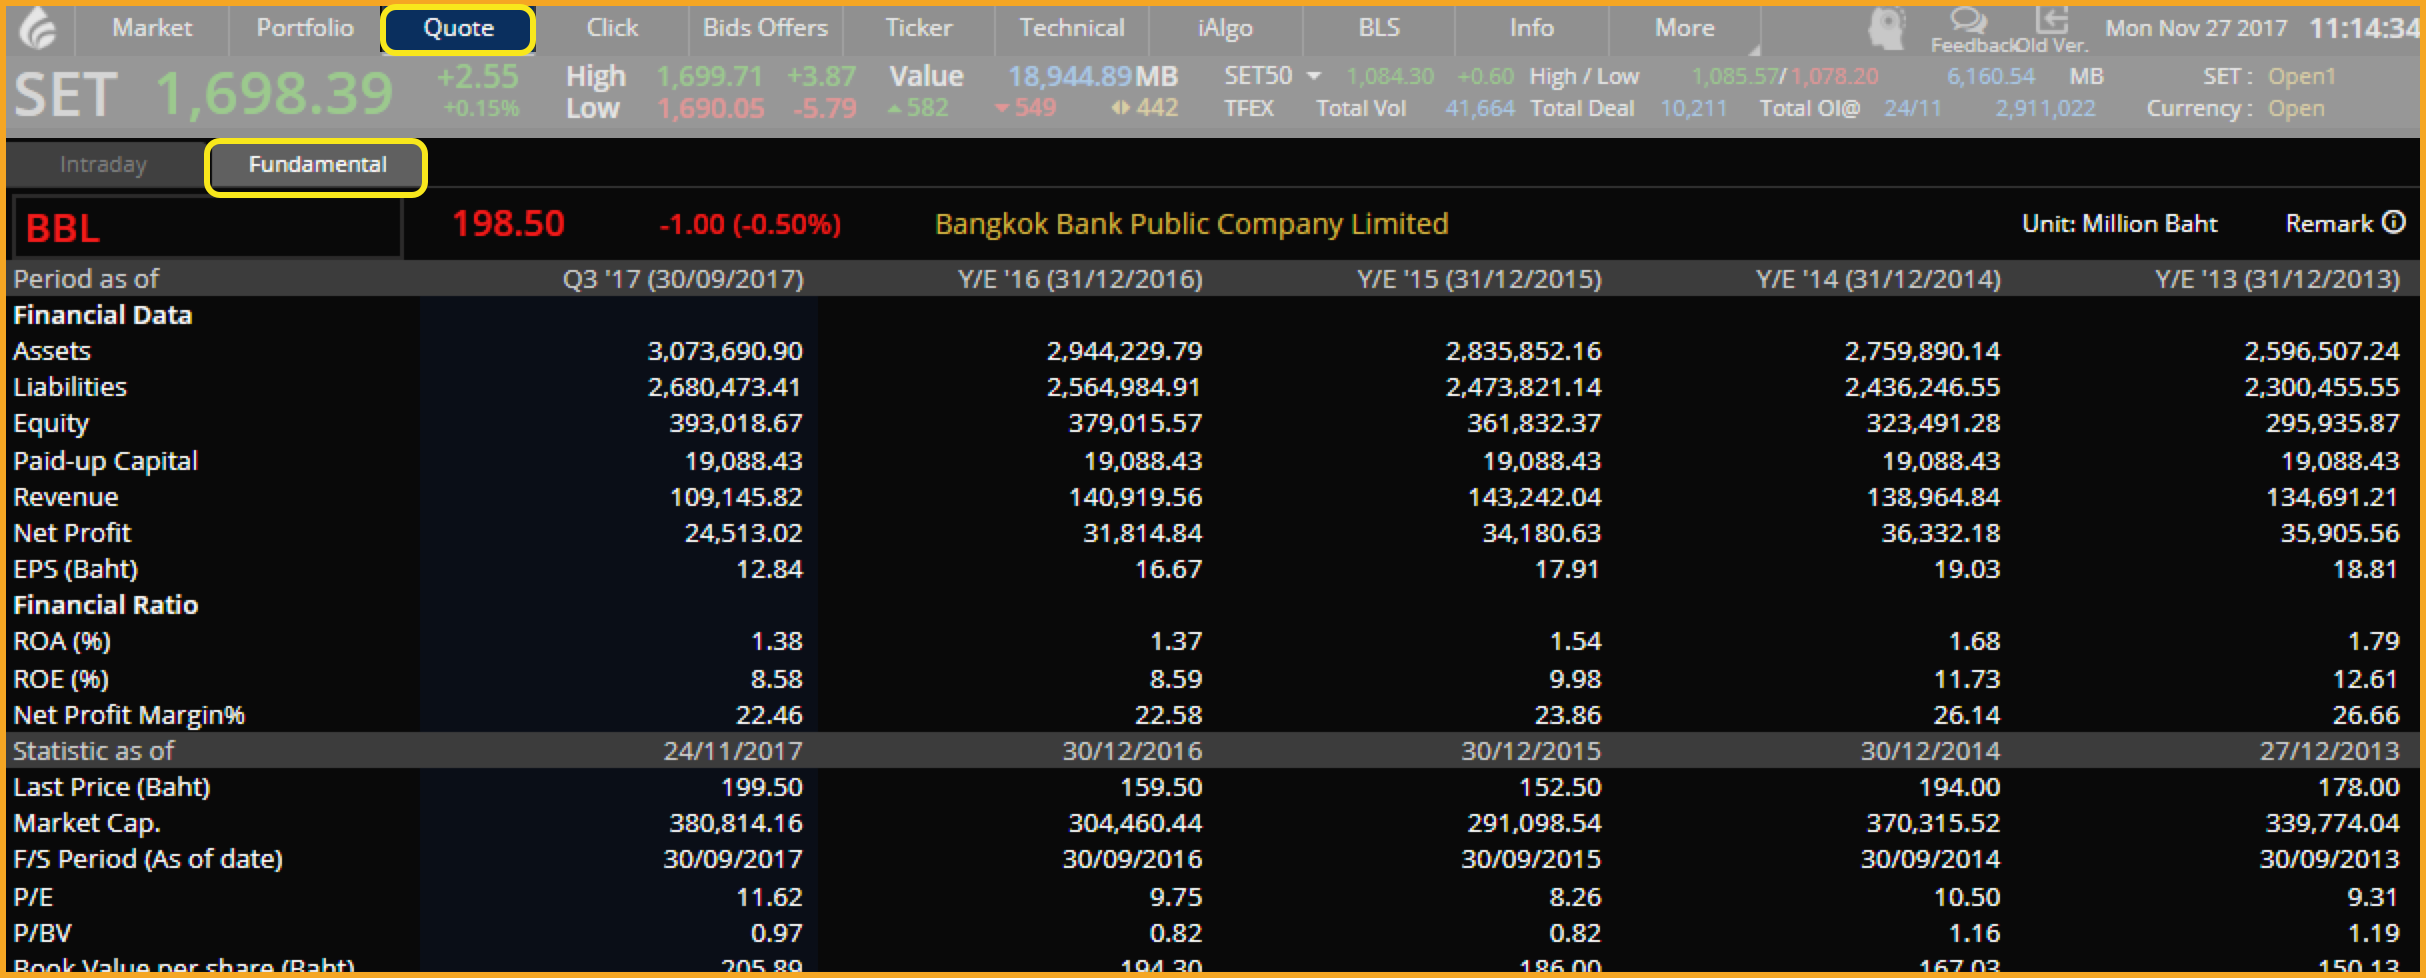2426x978 pixels.
Task: Click the Assets row label
Action: click(x=52, y=351)
